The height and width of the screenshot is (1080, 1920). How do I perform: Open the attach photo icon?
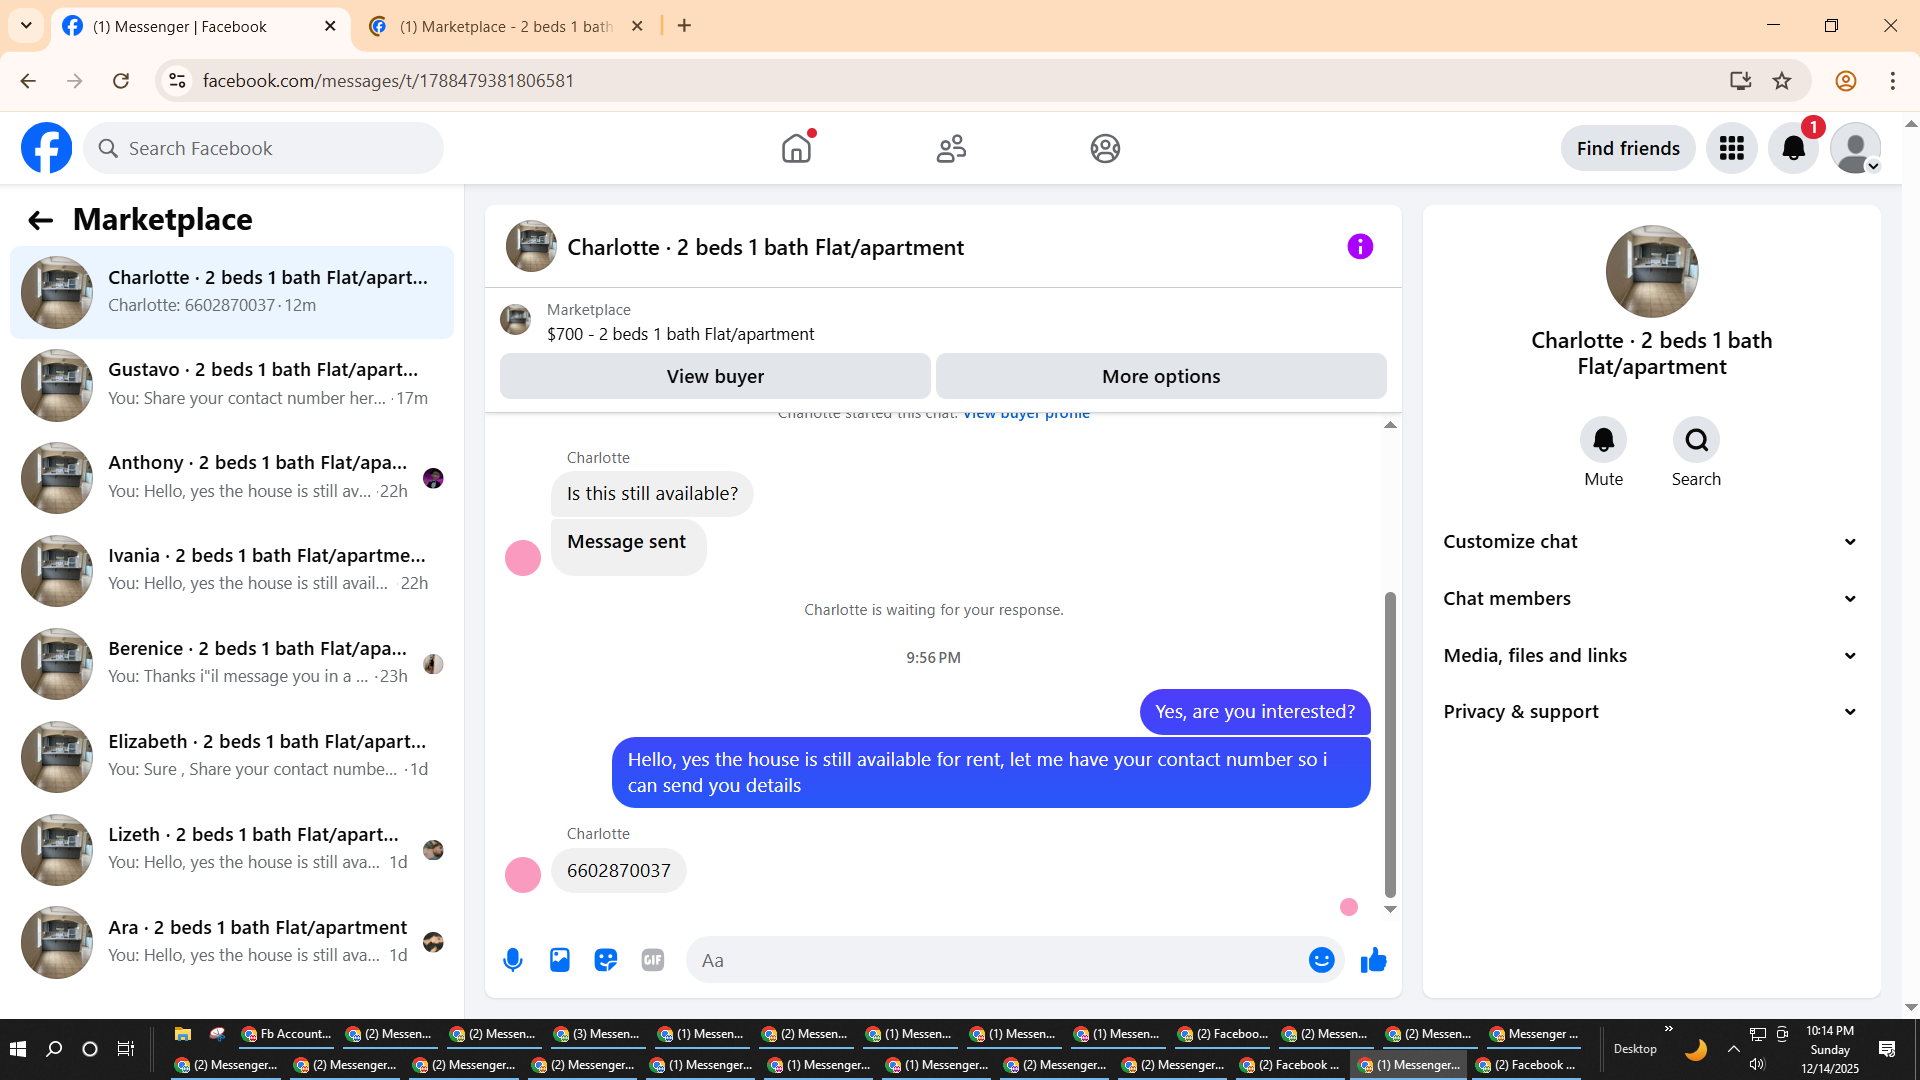[x=560, y=960]
